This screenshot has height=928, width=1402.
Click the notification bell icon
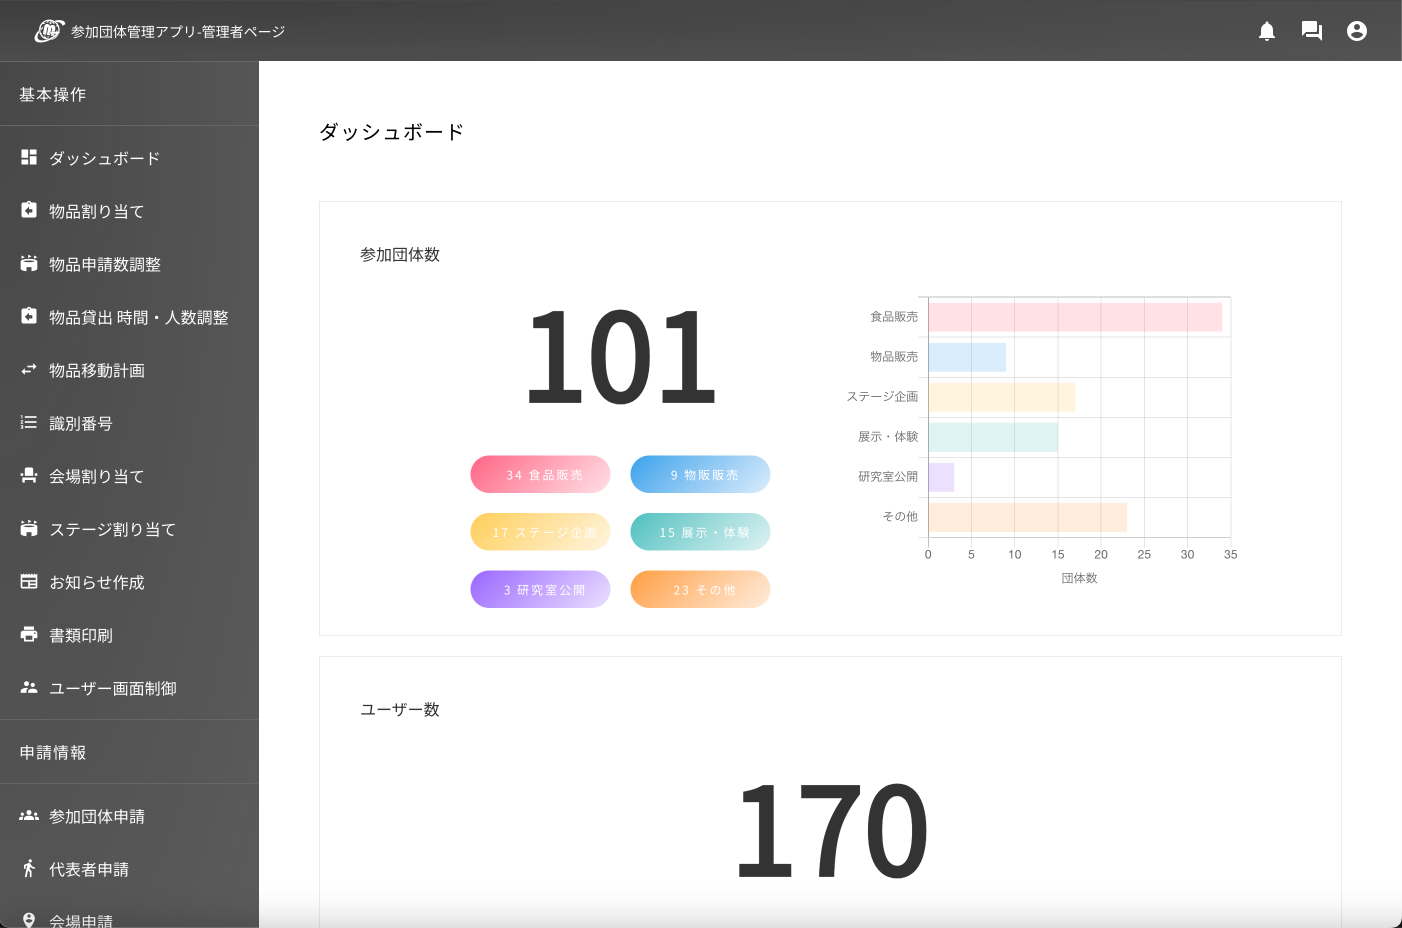1267,31
